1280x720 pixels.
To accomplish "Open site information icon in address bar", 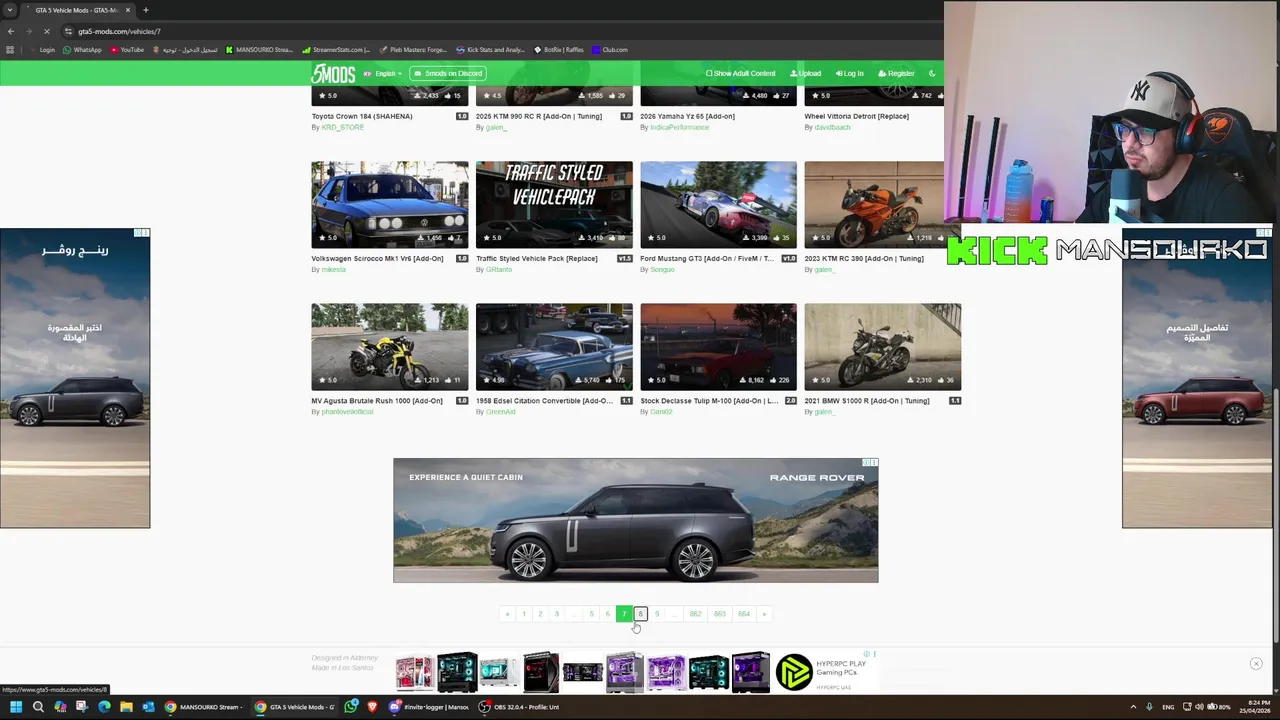I will [68, 31].
